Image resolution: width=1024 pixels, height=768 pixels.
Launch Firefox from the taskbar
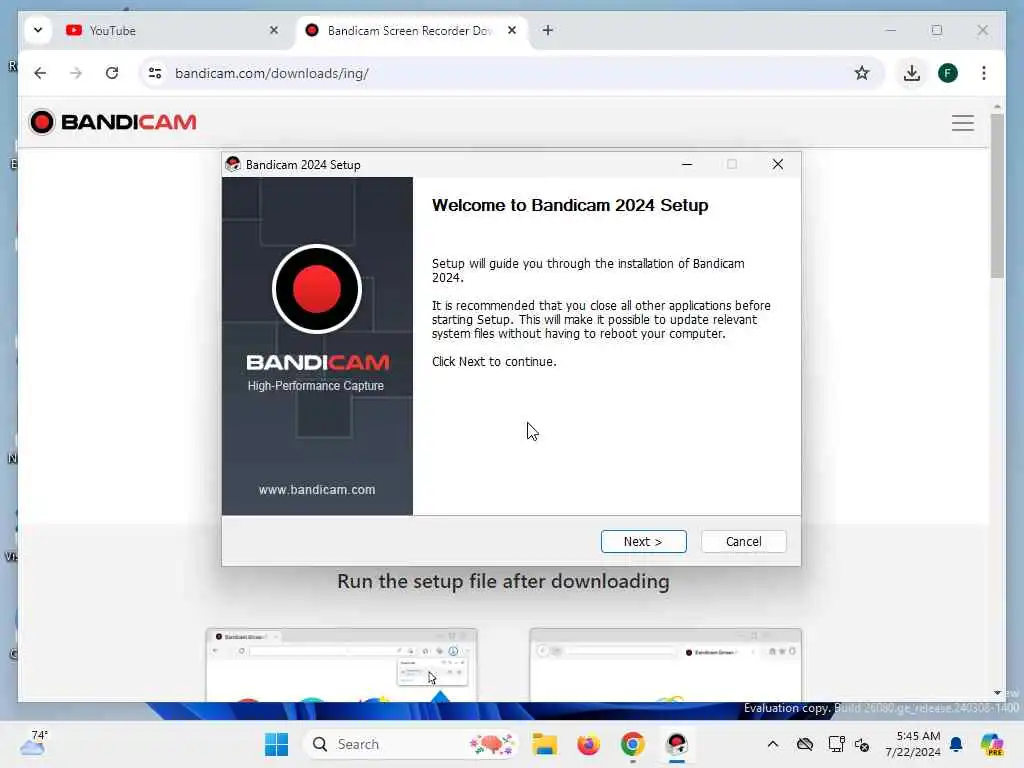coord(588,744)
